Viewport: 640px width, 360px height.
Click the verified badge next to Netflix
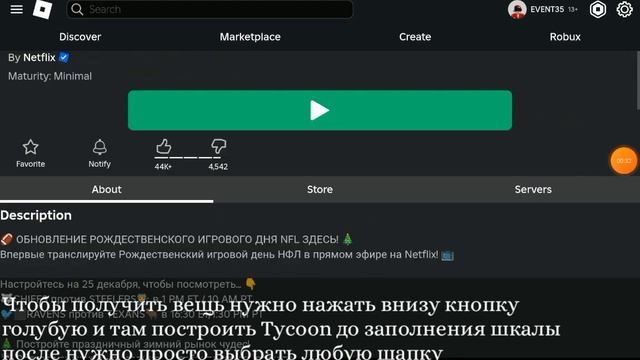pos(64,57)
